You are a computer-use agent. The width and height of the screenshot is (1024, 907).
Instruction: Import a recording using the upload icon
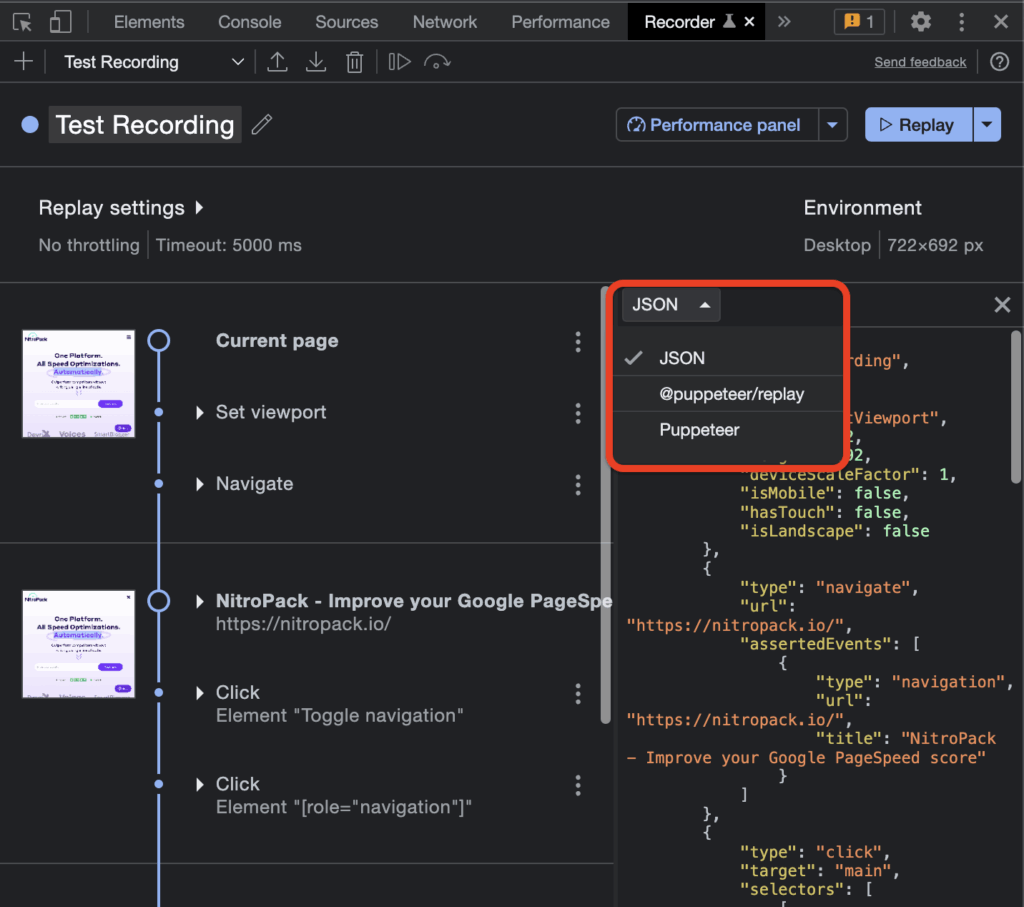click(278, 61)
